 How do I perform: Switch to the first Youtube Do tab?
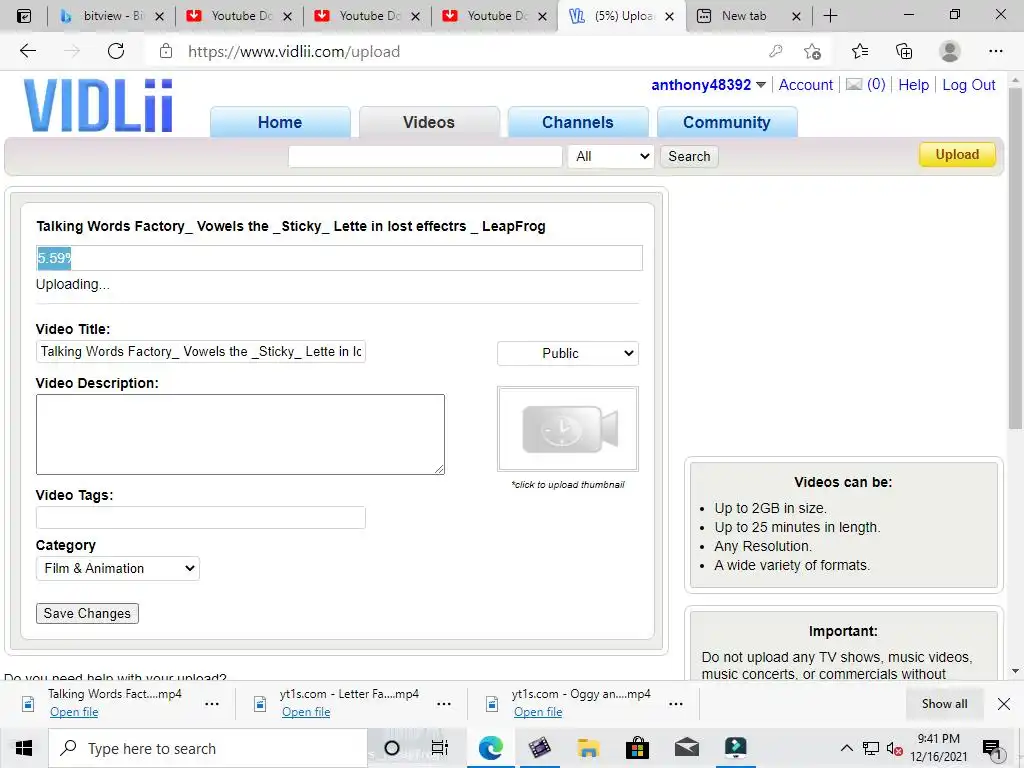(x=239, y=16)
